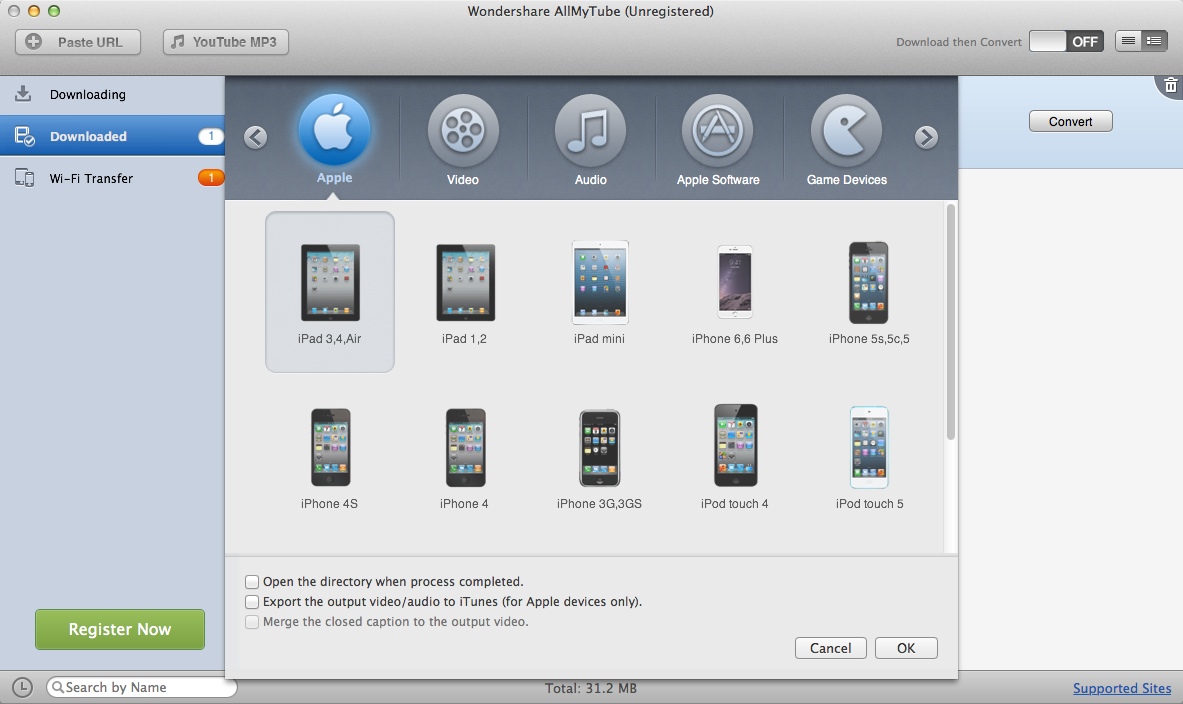The image size is (1183, 704).
Task: Click the left arrow in category bar
Action: point(256,137)
